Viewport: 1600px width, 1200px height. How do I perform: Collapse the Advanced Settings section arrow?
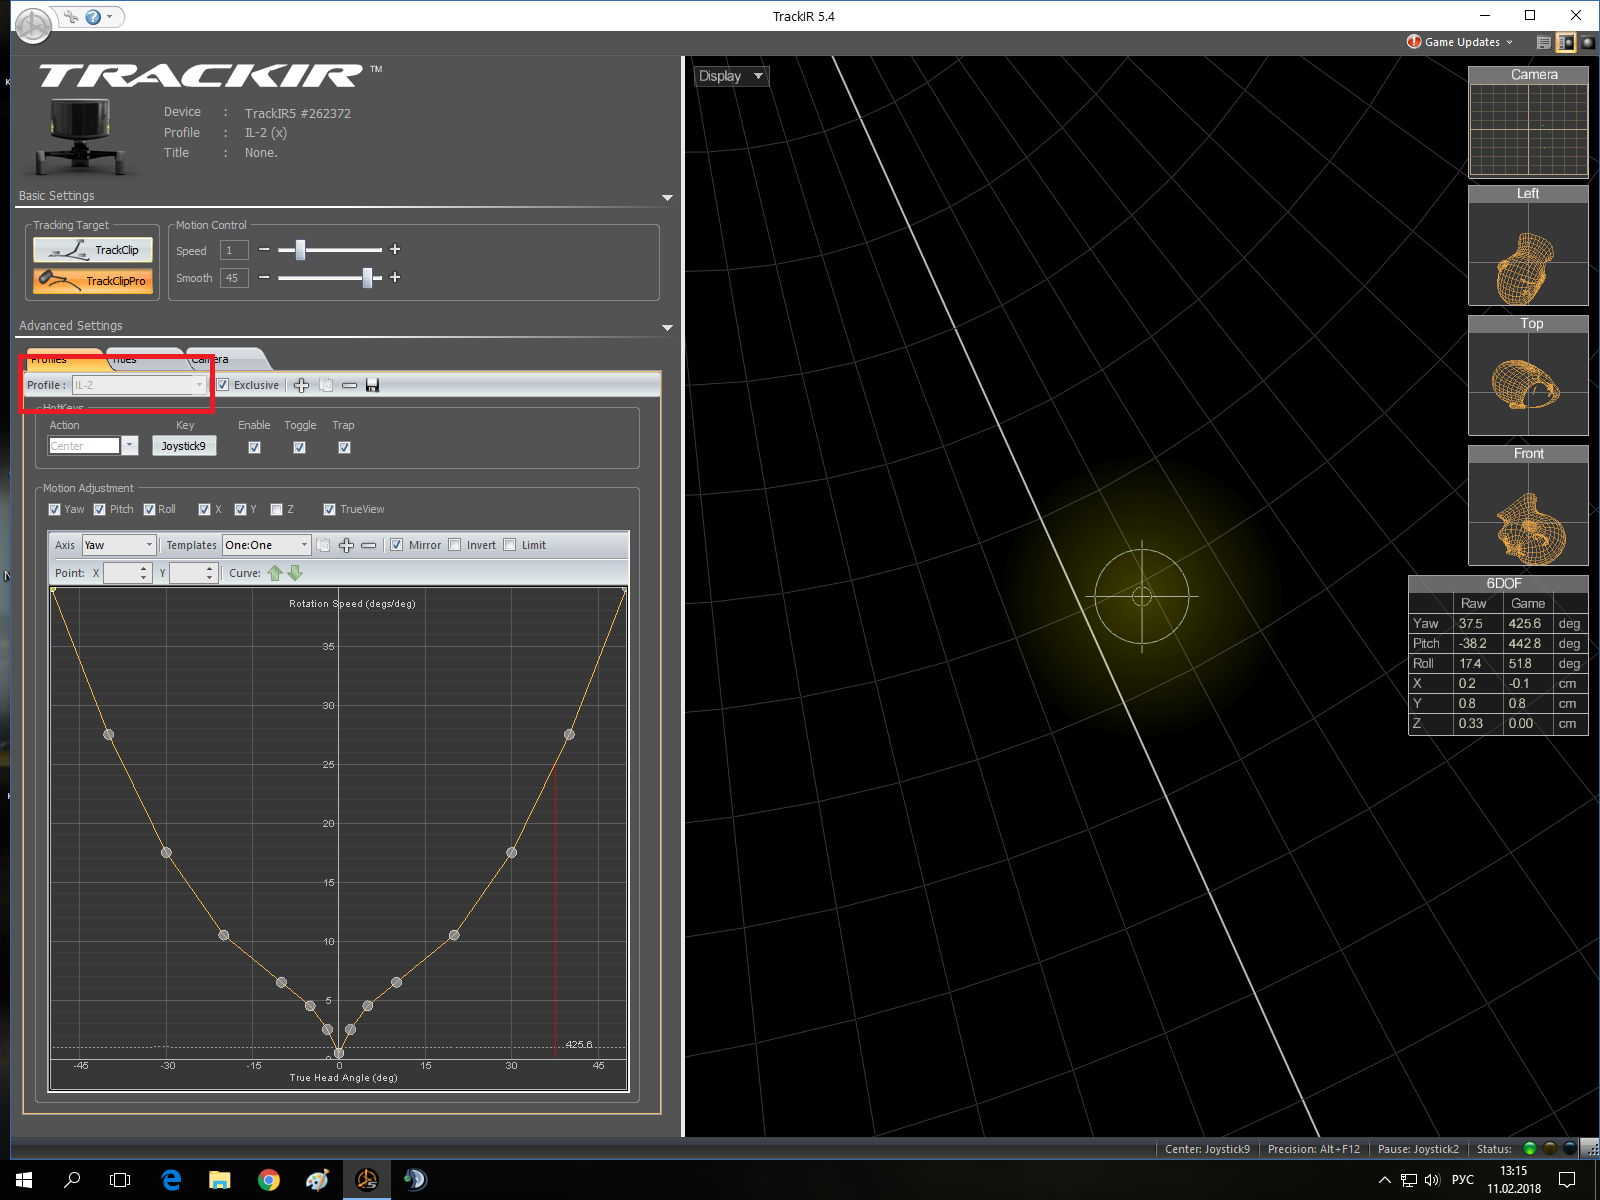coord(667,328)
